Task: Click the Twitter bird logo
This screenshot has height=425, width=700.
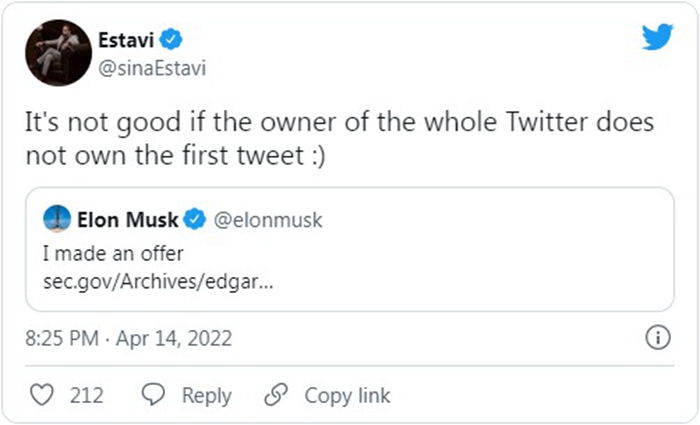Action: [x=657, y=37]
